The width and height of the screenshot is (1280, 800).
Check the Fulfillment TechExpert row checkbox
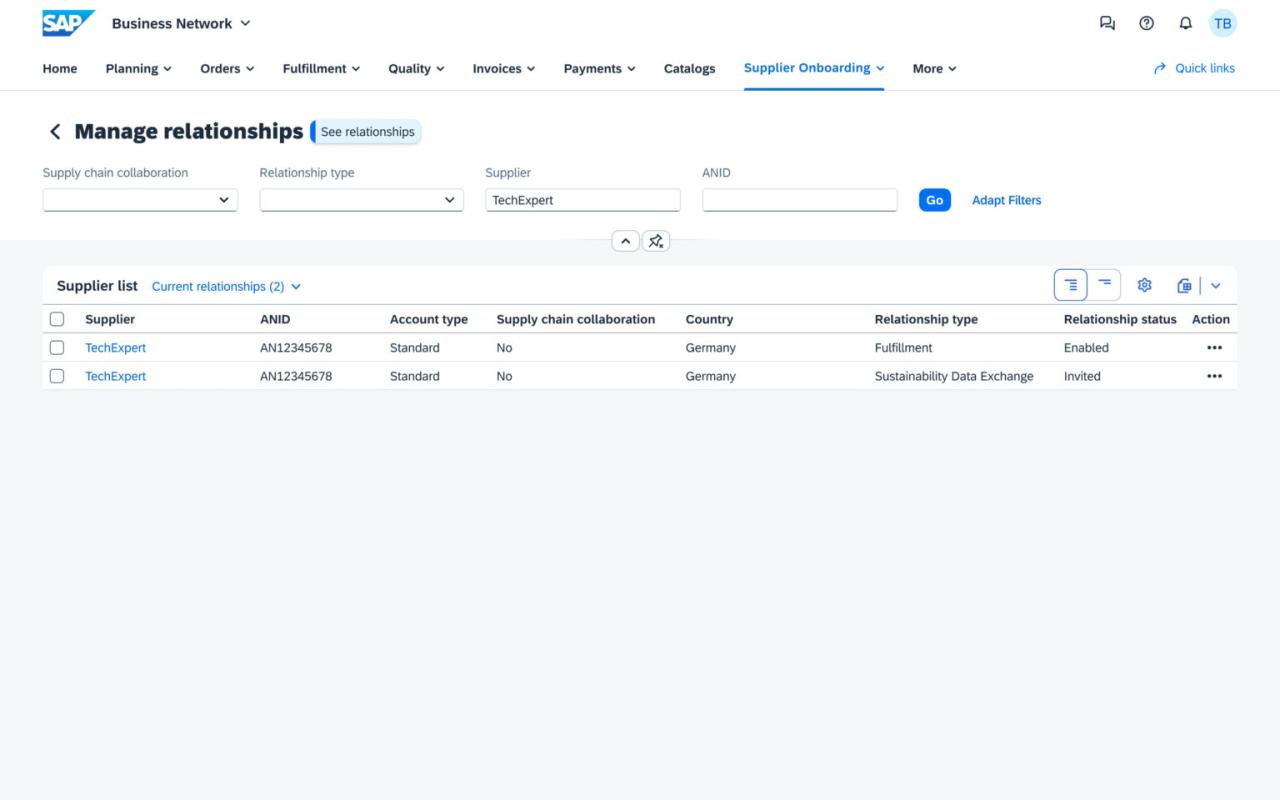point(57,348)
